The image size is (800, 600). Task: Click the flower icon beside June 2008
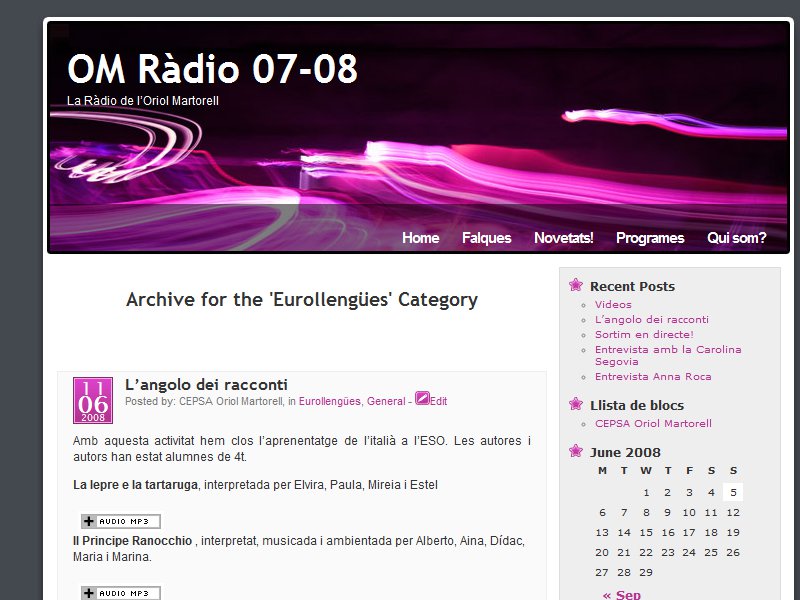point(575,452)
